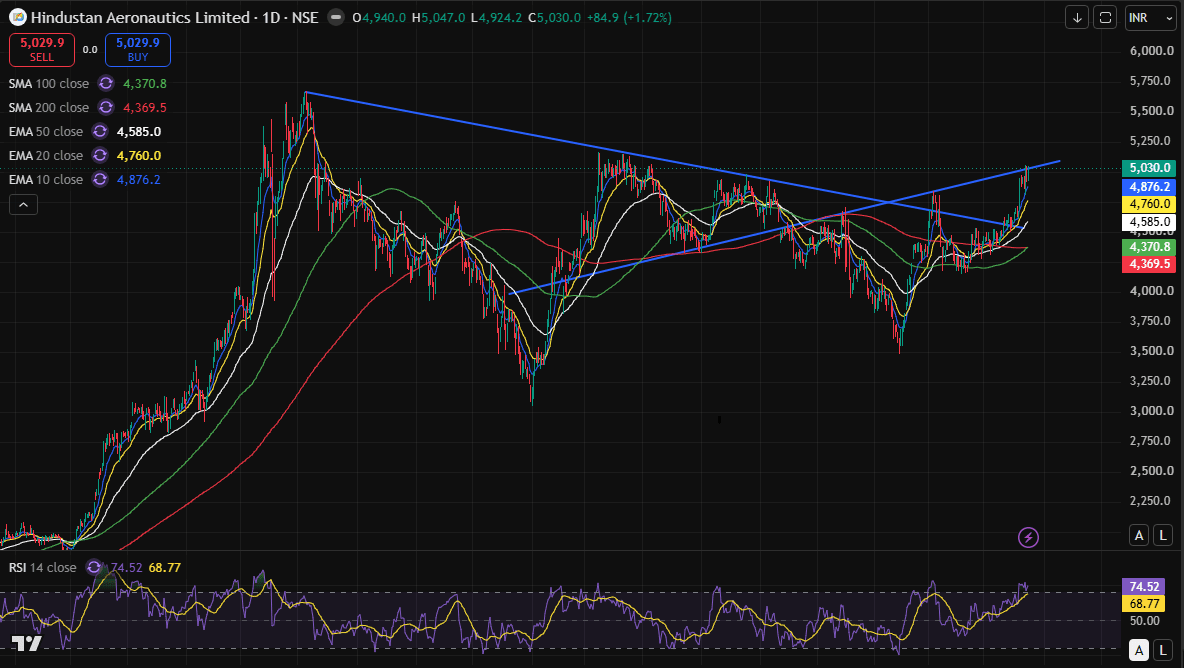The width and height of the screenshot is (1184, 668).
Task: Select the EMA 20 close indicator label
Action: coord(46,155)
